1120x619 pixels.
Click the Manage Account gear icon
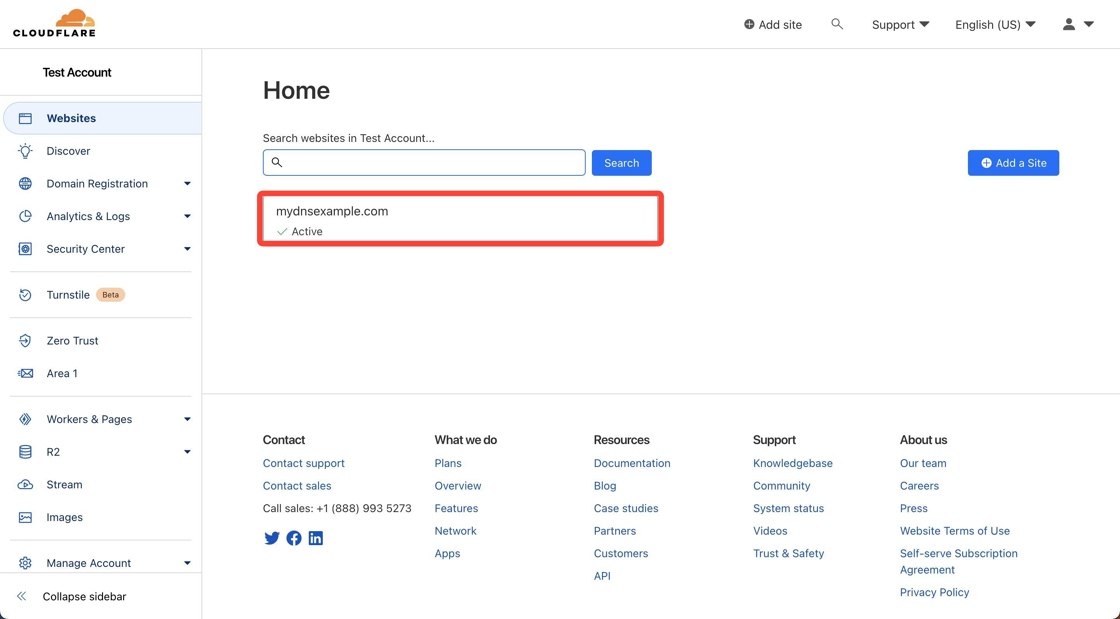pos(25,563)
